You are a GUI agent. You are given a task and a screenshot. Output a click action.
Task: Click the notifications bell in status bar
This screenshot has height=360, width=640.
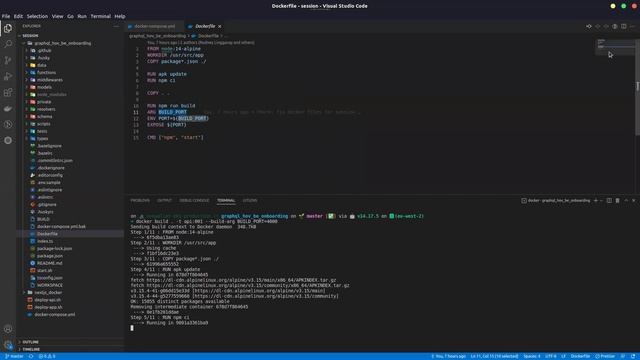633,356
